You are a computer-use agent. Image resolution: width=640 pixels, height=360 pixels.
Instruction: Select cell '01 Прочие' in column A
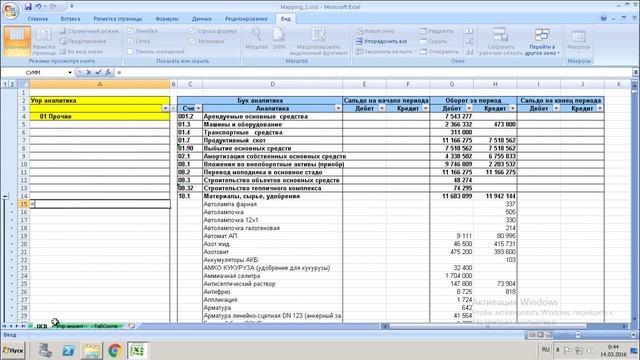coord(100,117)
